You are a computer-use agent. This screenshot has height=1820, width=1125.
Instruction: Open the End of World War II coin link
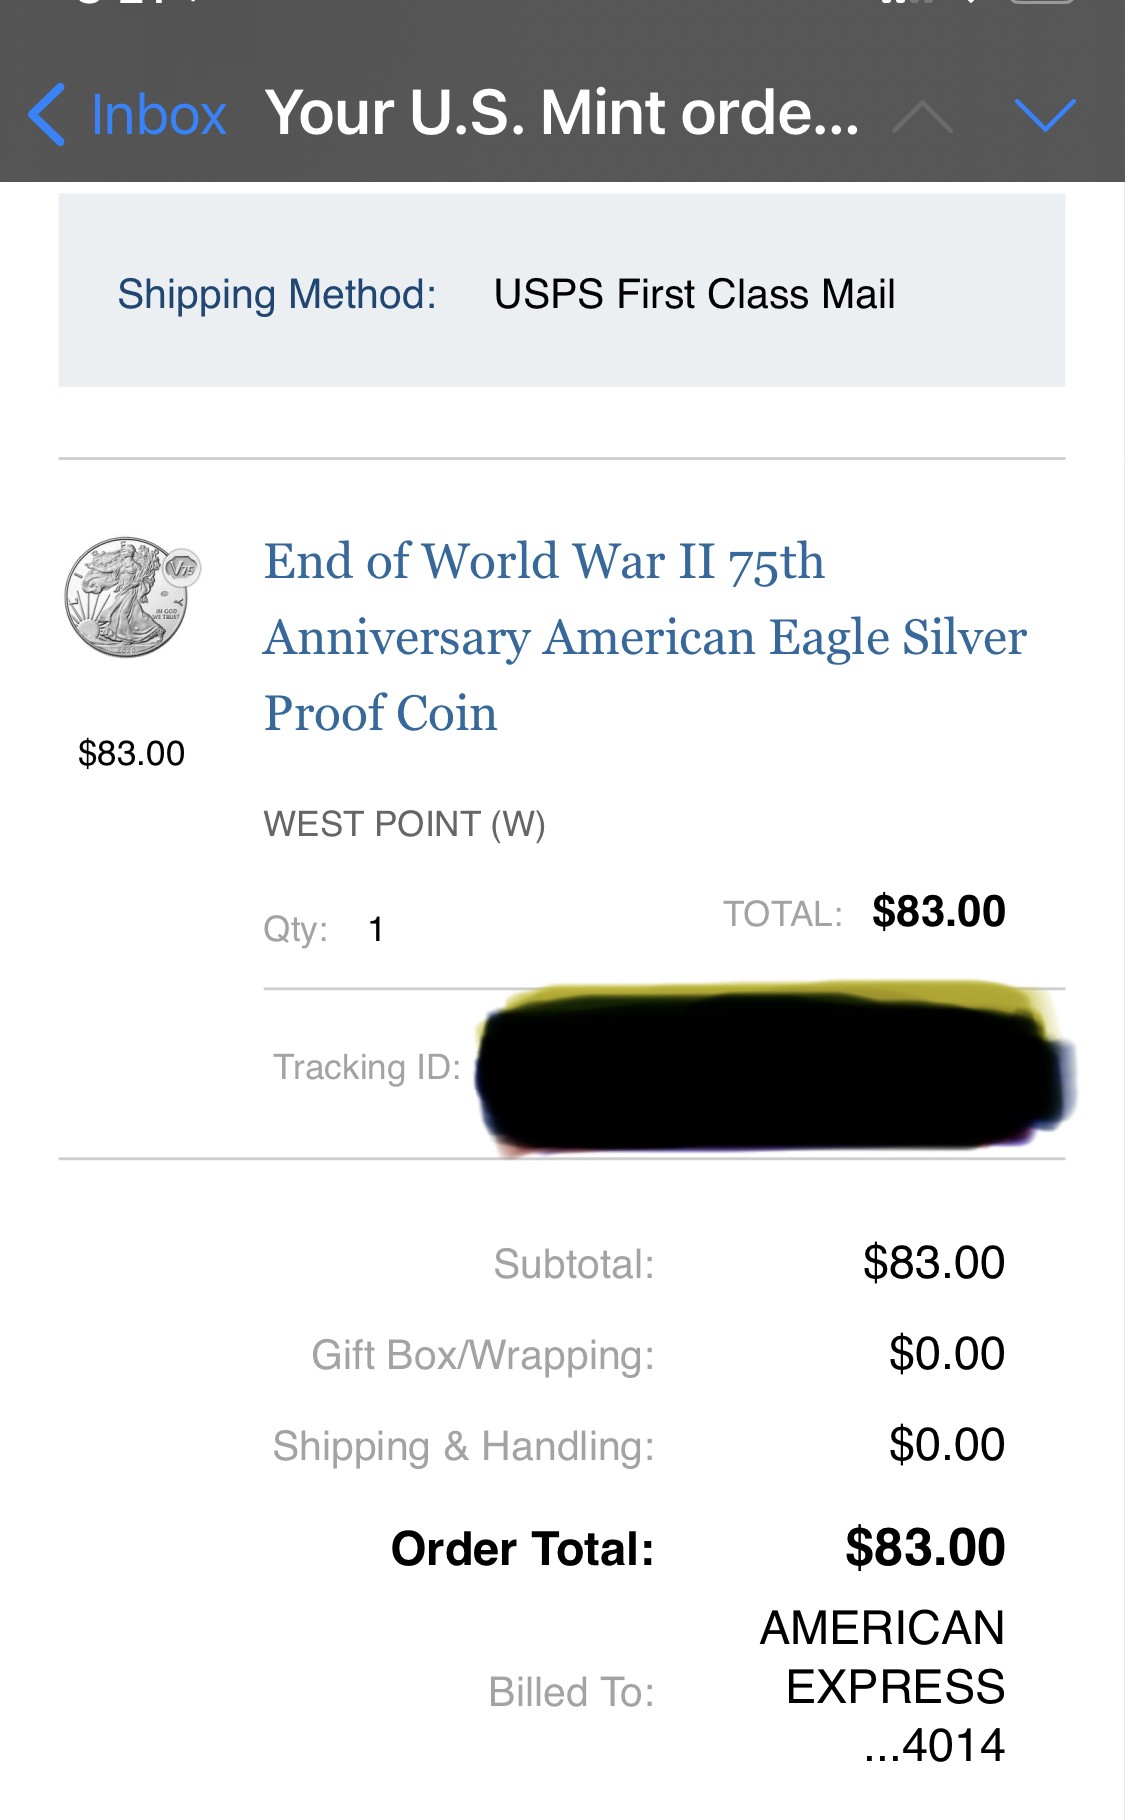pos(644,637)
